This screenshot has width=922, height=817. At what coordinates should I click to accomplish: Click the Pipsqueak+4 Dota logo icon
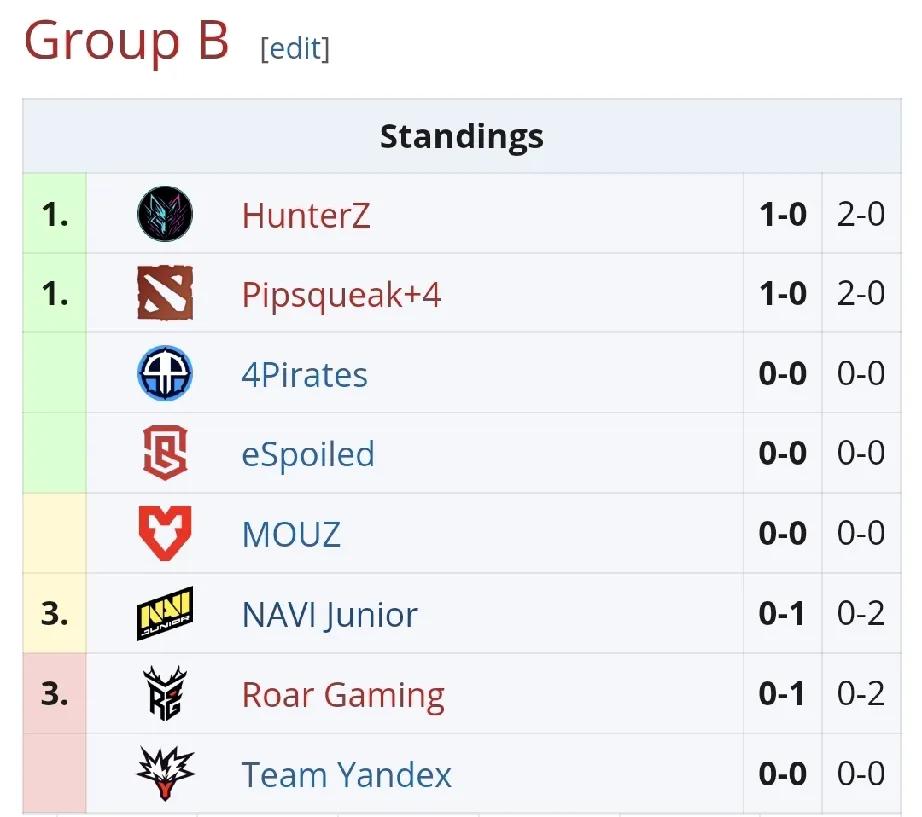[165, 294]
